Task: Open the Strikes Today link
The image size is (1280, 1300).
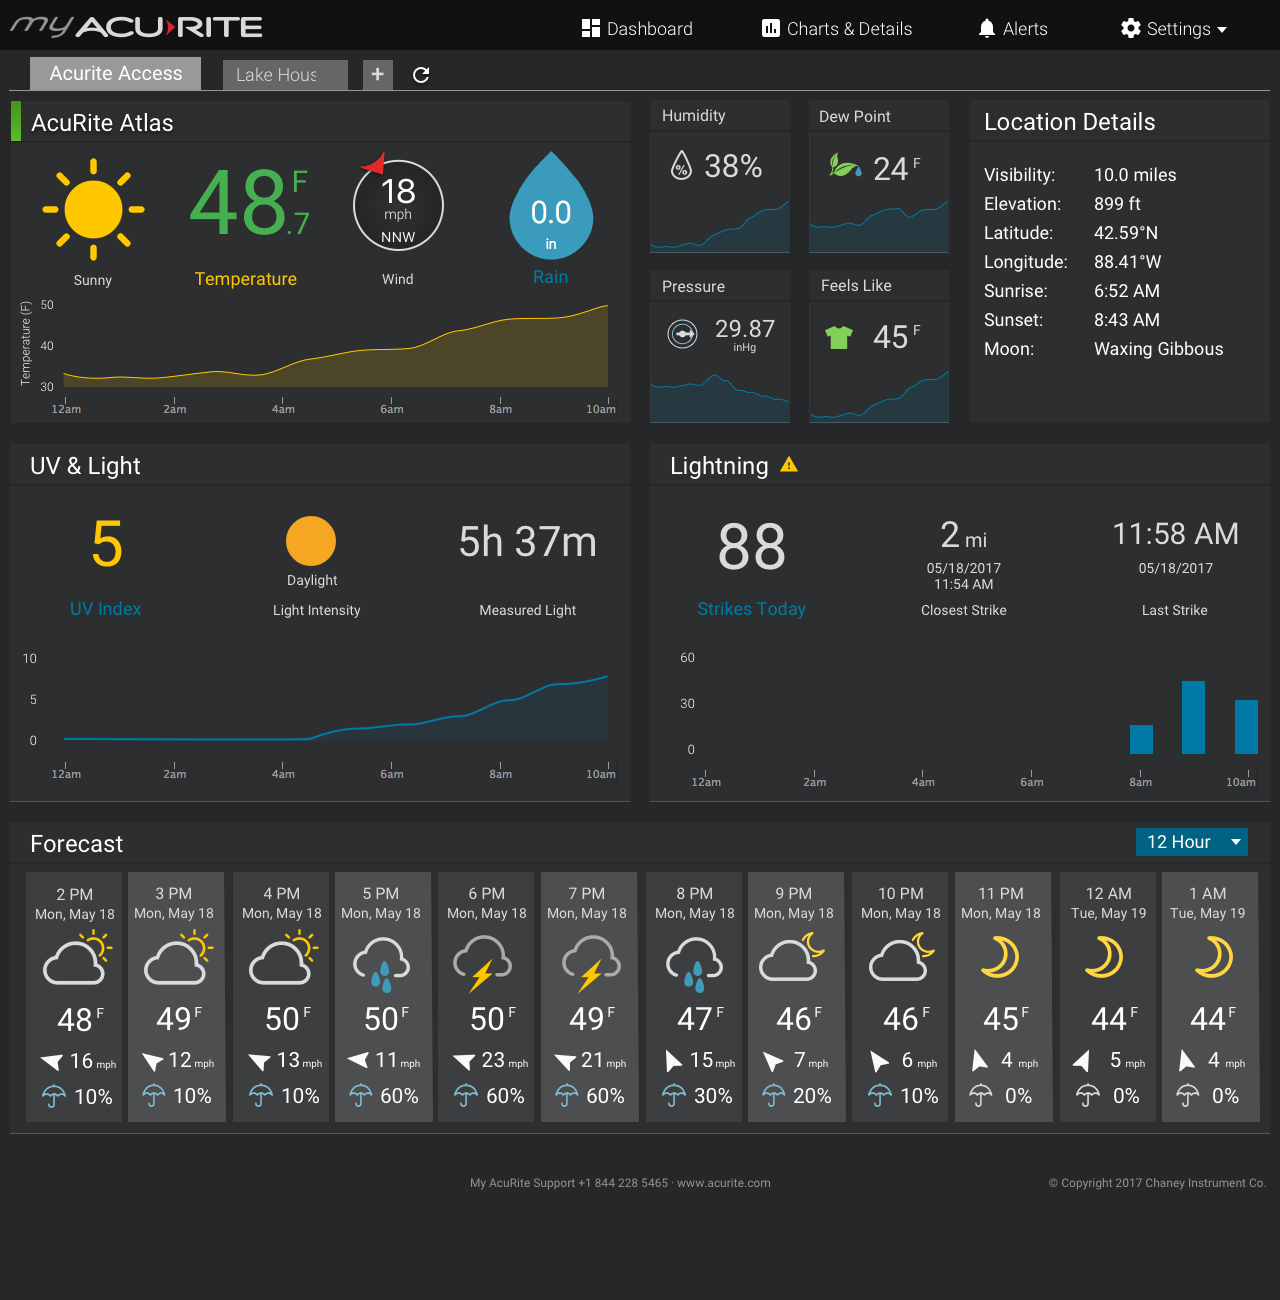Action: pyautogui.click(x=751, y=609)
